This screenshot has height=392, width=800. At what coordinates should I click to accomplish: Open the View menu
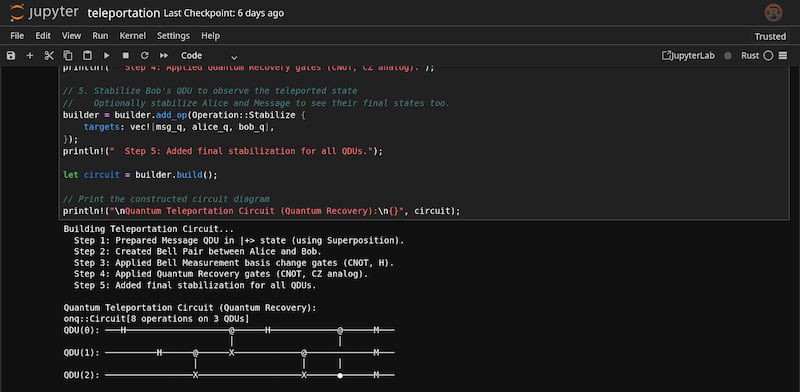(71, 36)
